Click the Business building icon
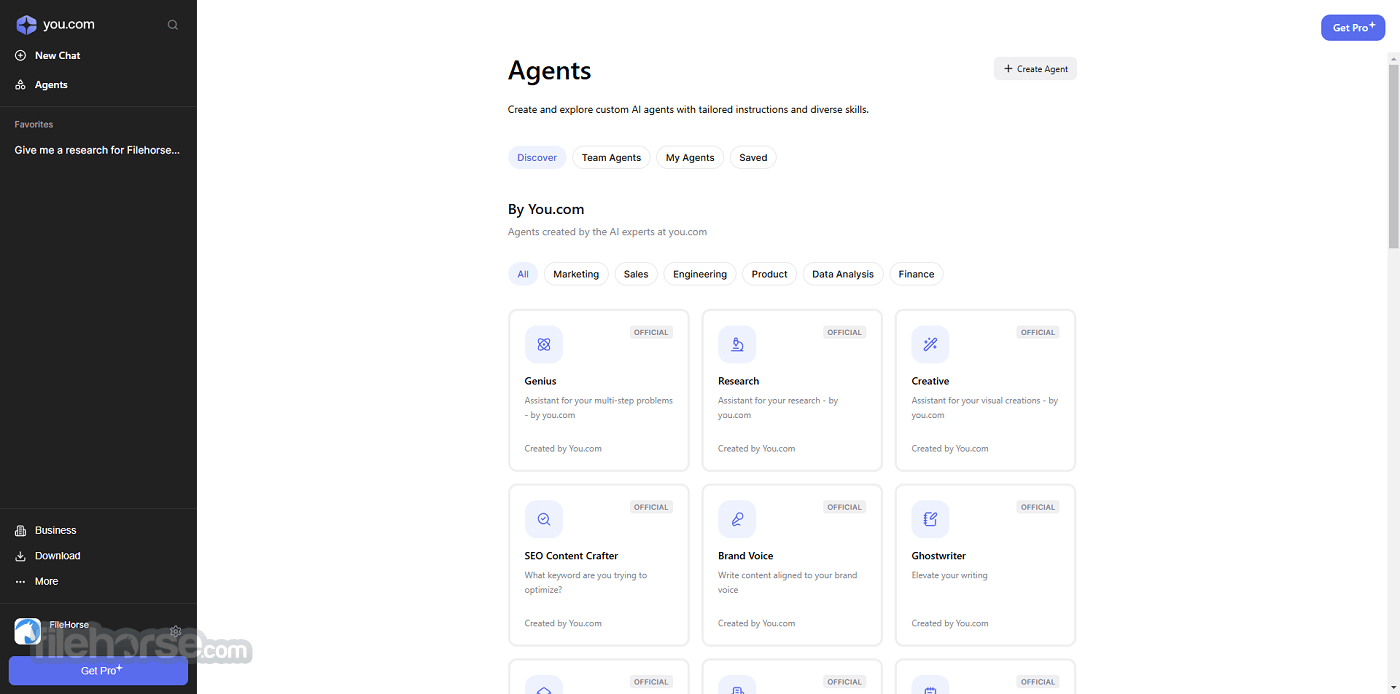This screenshot has width=1400, height=694. (x=20, y=531)
